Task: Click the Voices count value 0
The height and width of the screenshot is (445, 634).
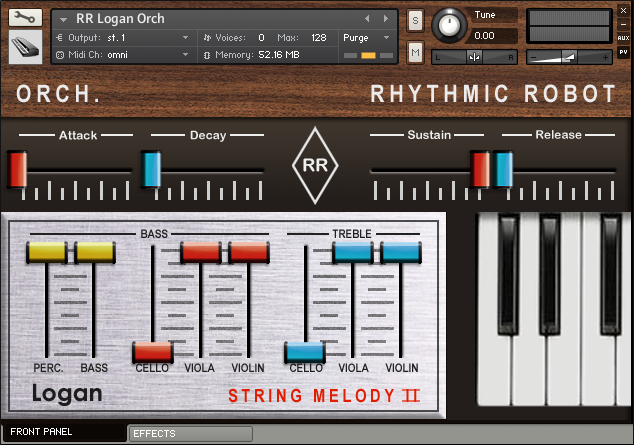Action: tap(261, 38)
